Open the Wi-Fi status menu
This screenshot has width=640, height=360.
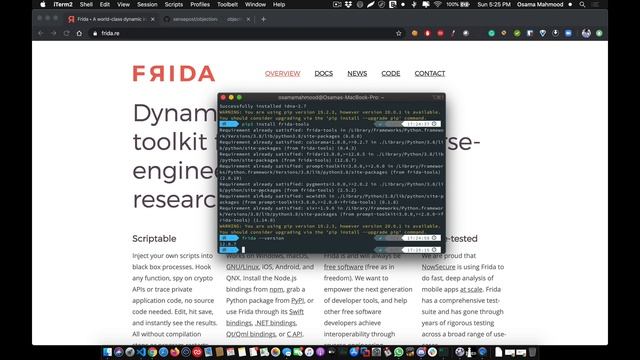pos(438,4)
